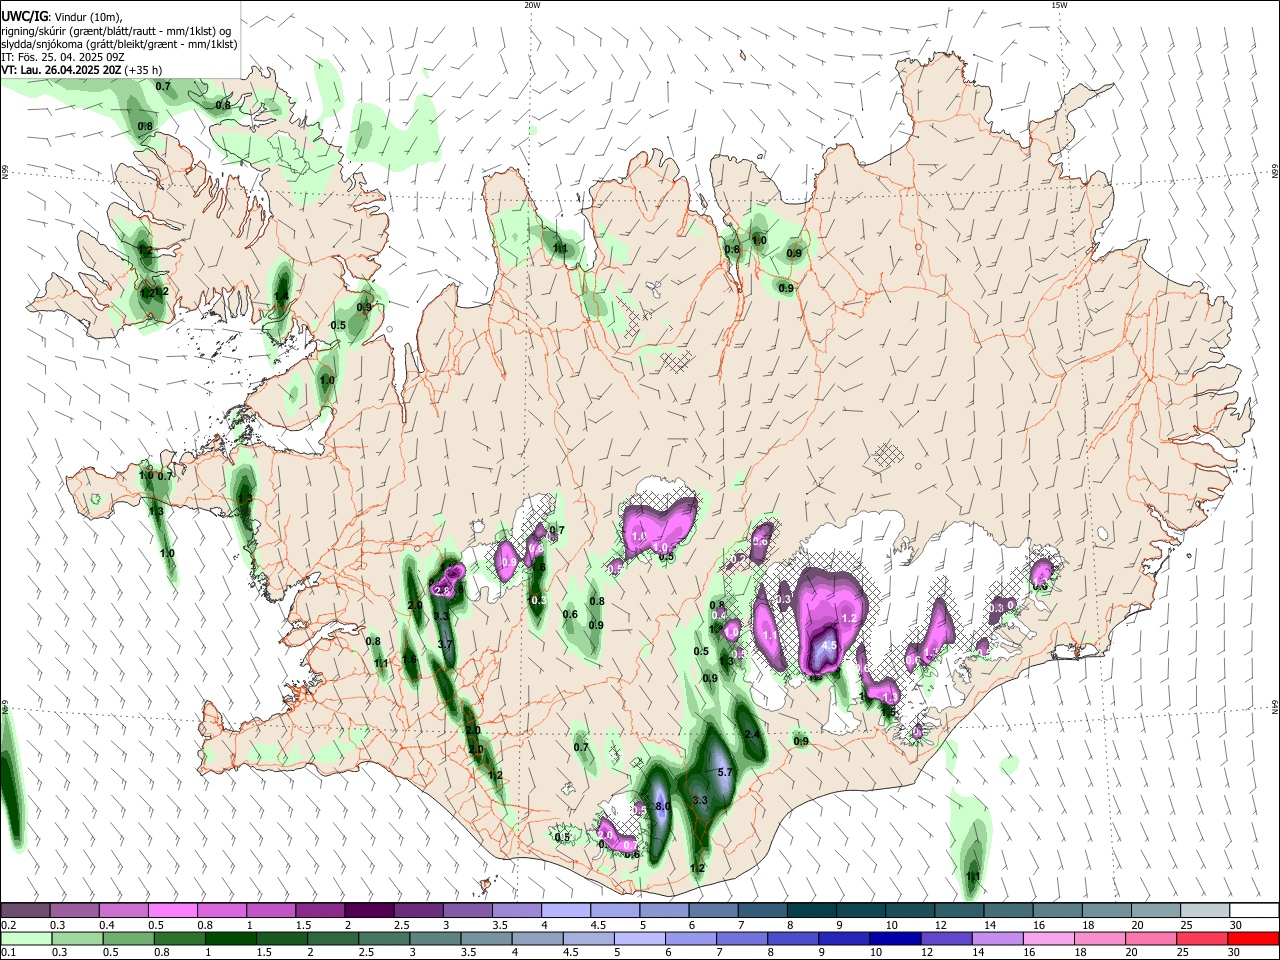Click the '2.8' value in the purple cell
This screenshot has width=1280, height=960.
[442, 592]
